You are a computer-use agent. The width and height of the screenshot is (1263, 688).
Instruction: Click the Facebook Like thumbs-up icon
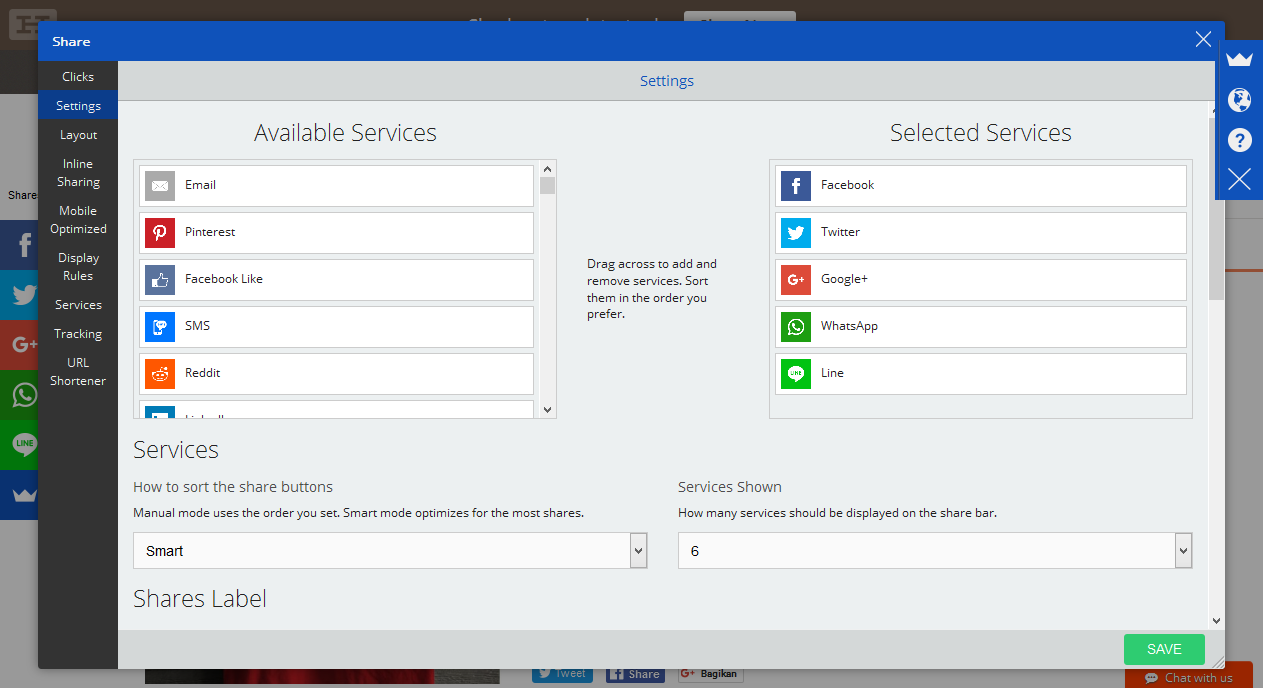pos(160,280)
